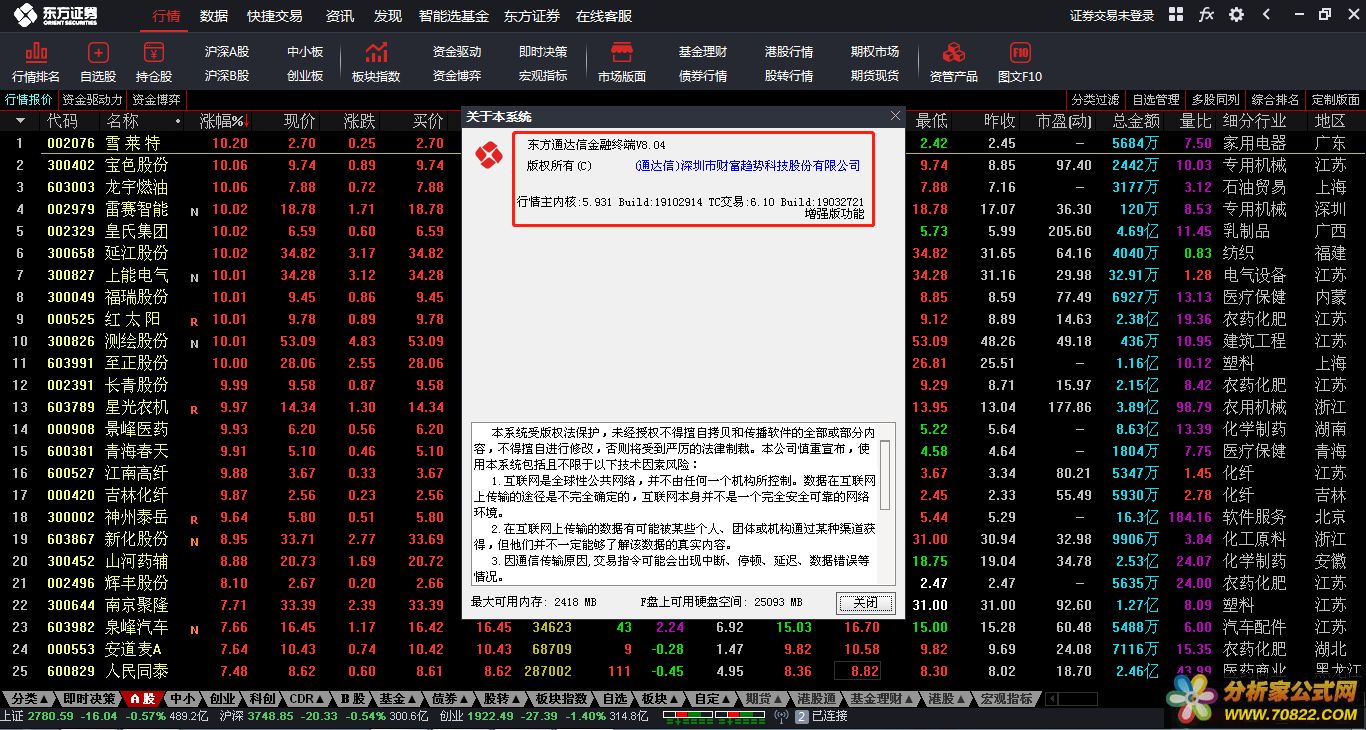Close the 关于本系统 dialog with X
The image size is (1366, 730).
895,116
